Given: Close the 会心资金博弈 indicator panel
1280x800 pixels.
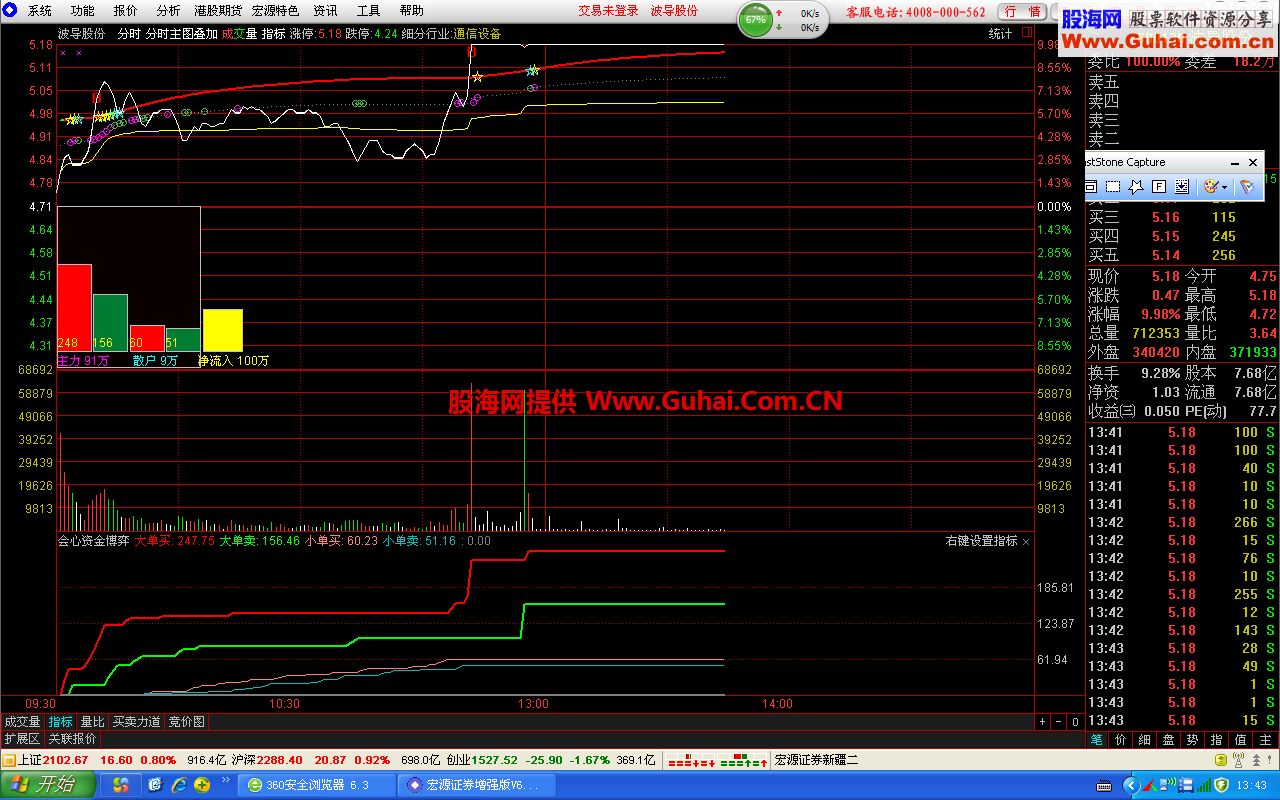Looking at the screenshot, I should point(1026,541).
